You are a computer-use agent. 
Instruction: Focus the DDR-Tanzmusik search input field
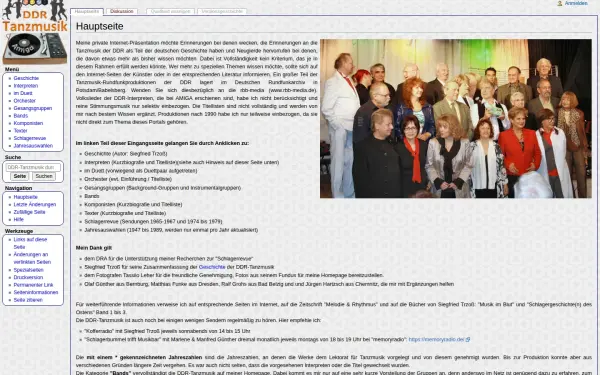[33, 167]
